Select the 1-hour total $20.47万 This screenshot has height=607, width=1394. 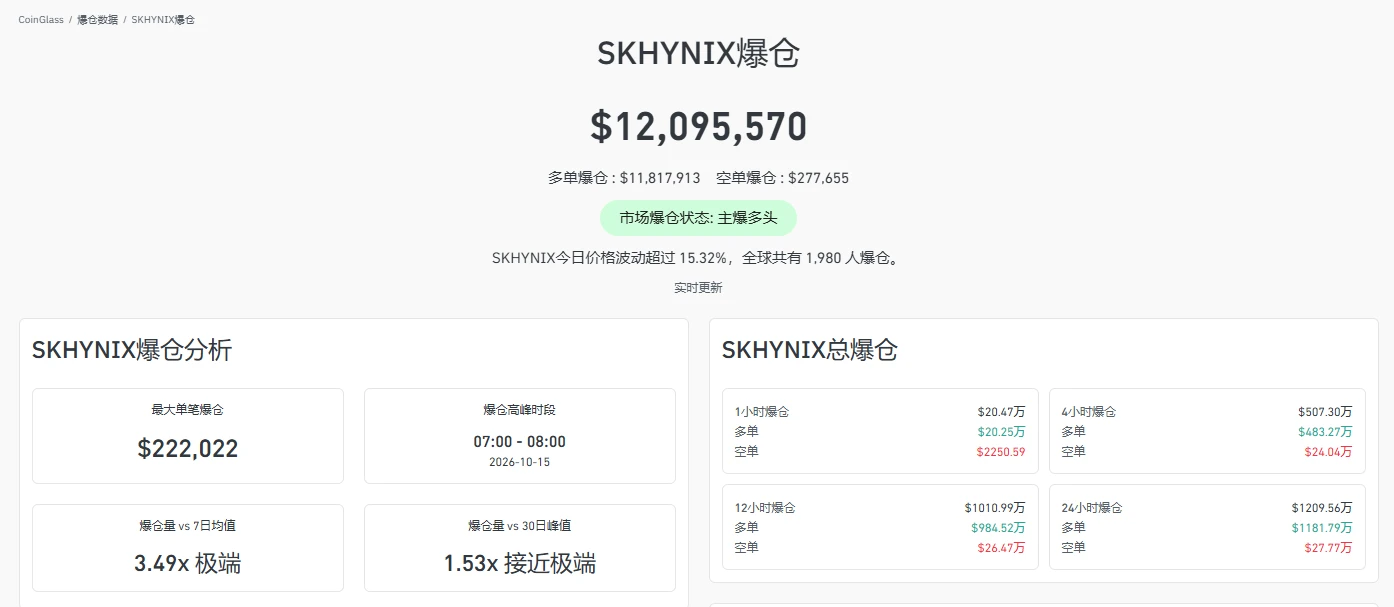(x=1001, y=412)
